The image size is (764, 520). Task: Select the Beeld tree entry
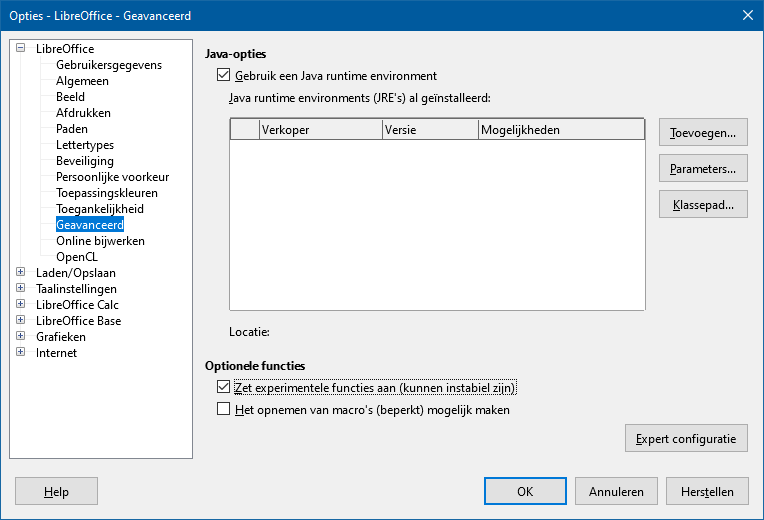tap(70, 97)
